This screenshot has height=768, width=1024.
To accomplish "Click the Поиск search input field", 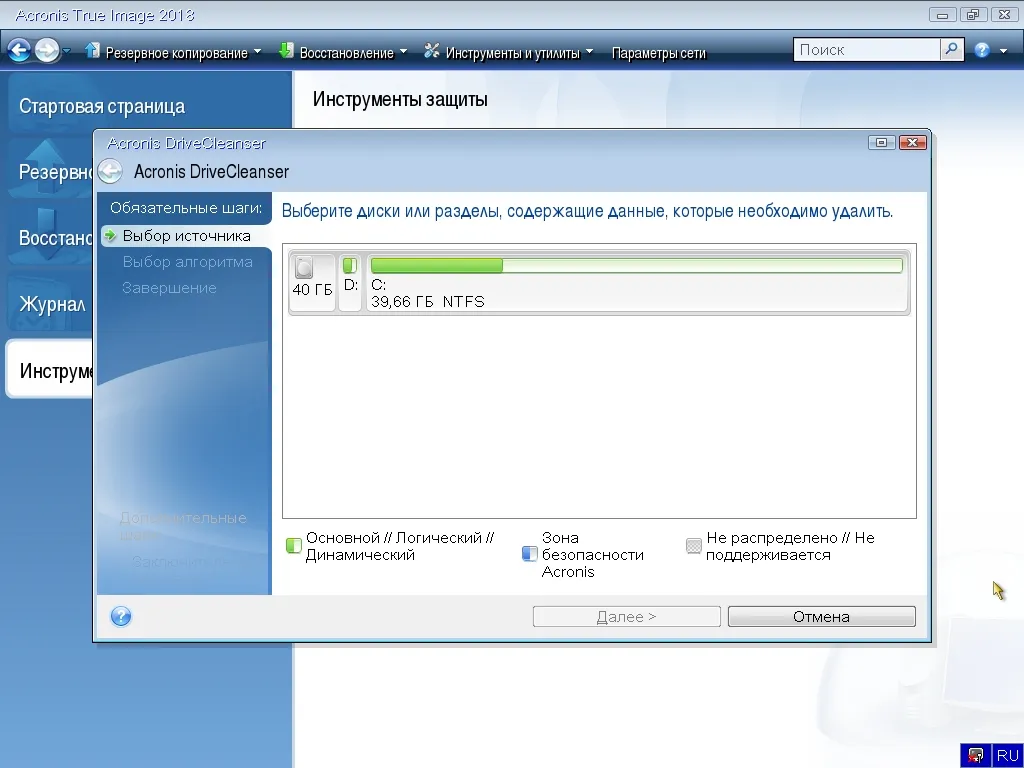I will point(867,50).
